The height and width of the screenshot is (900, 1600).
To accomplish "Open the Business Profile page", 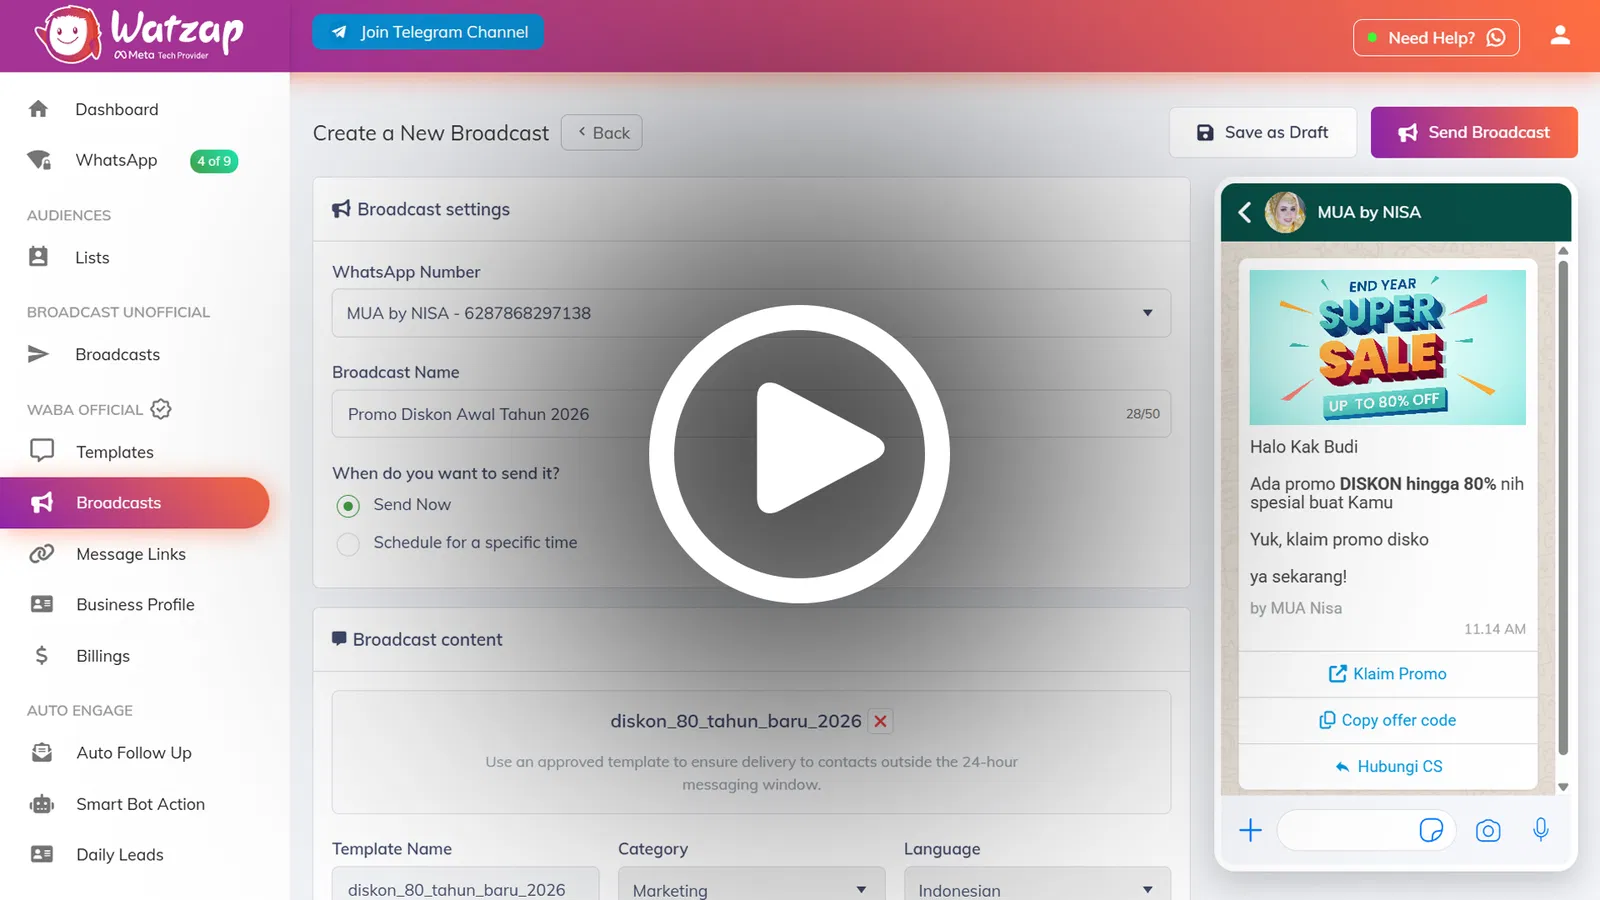I will coord(135,604).
